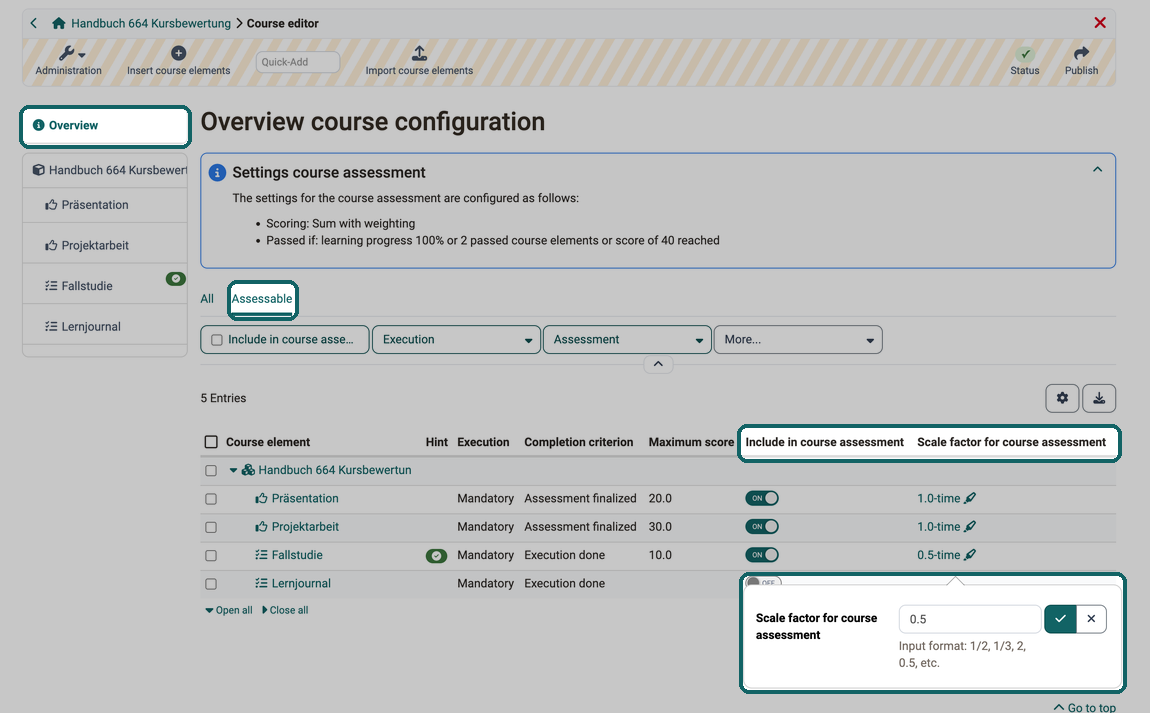Collapse the filter bar with the up chevron
This screenshot has height=713, width=1150.
[x=658, y=364]
